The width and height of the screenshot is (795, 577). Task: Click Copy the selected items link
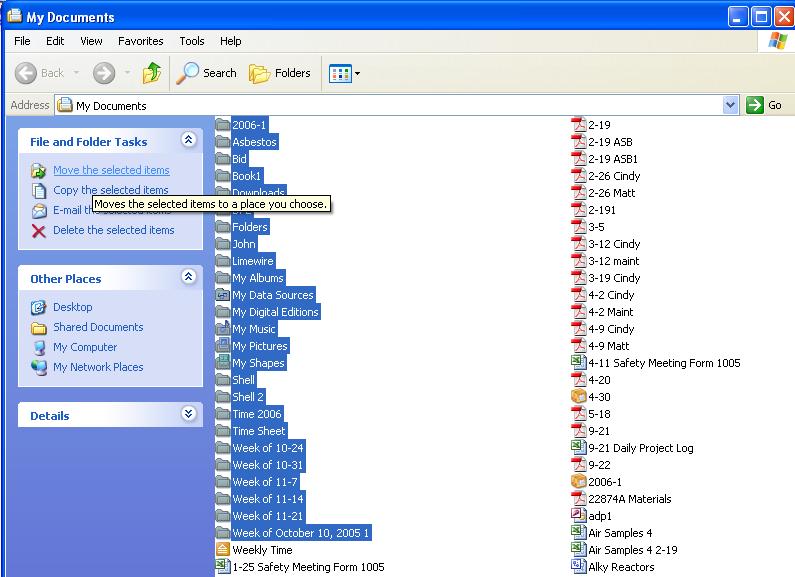(x=111, y=190)
